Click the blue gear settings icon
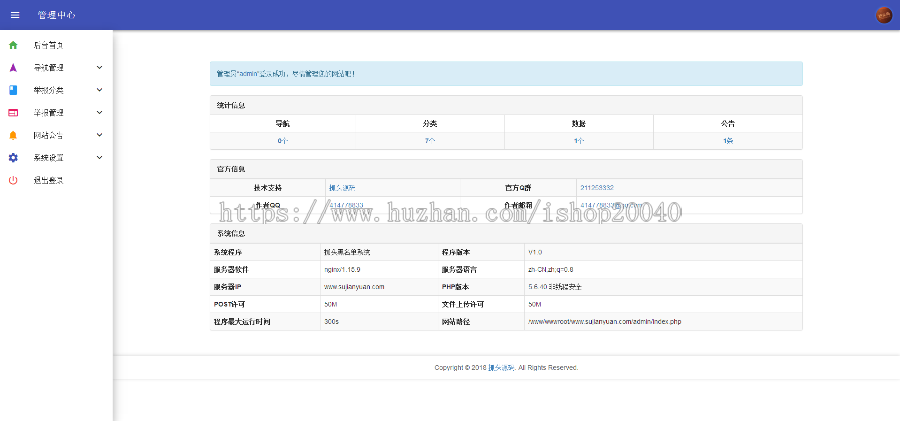The width and height of the screenshot is (900, 421). (13, 158)
